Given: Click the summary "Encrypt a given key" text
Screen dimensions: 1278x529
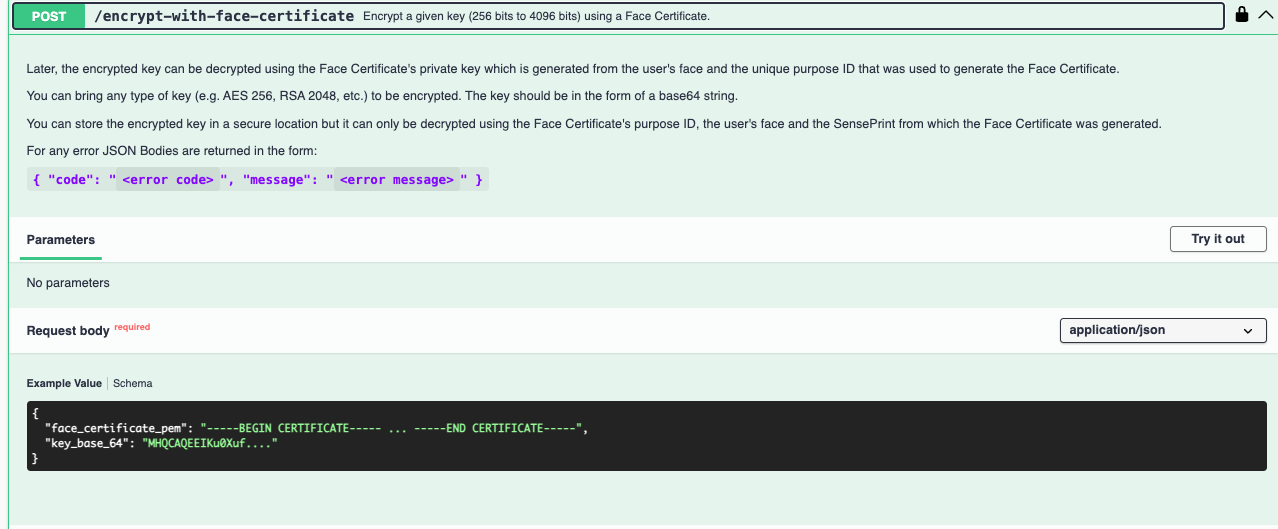Looking at the screenshot, I should [x=536, y=17].
